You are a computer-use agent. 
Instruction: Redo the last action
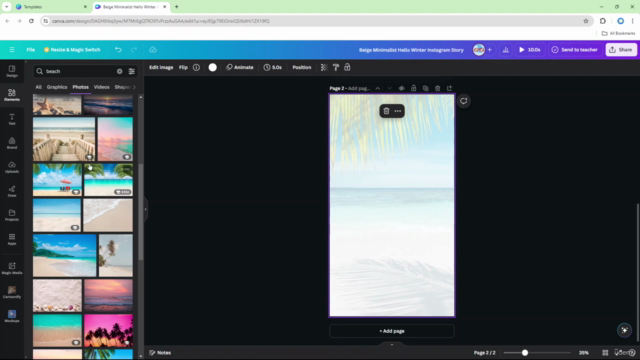point(134,50)
